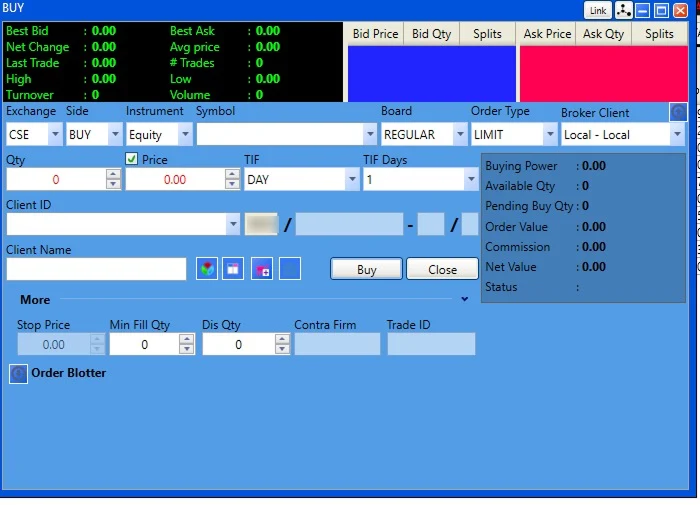Click the table window icon beside Client Name
The height and width of the screenshot is (505, 700).
233,269
